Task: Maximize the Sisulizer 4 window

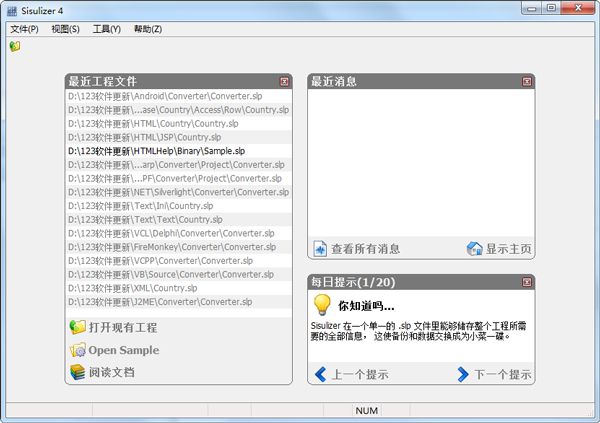Action: 551,8
